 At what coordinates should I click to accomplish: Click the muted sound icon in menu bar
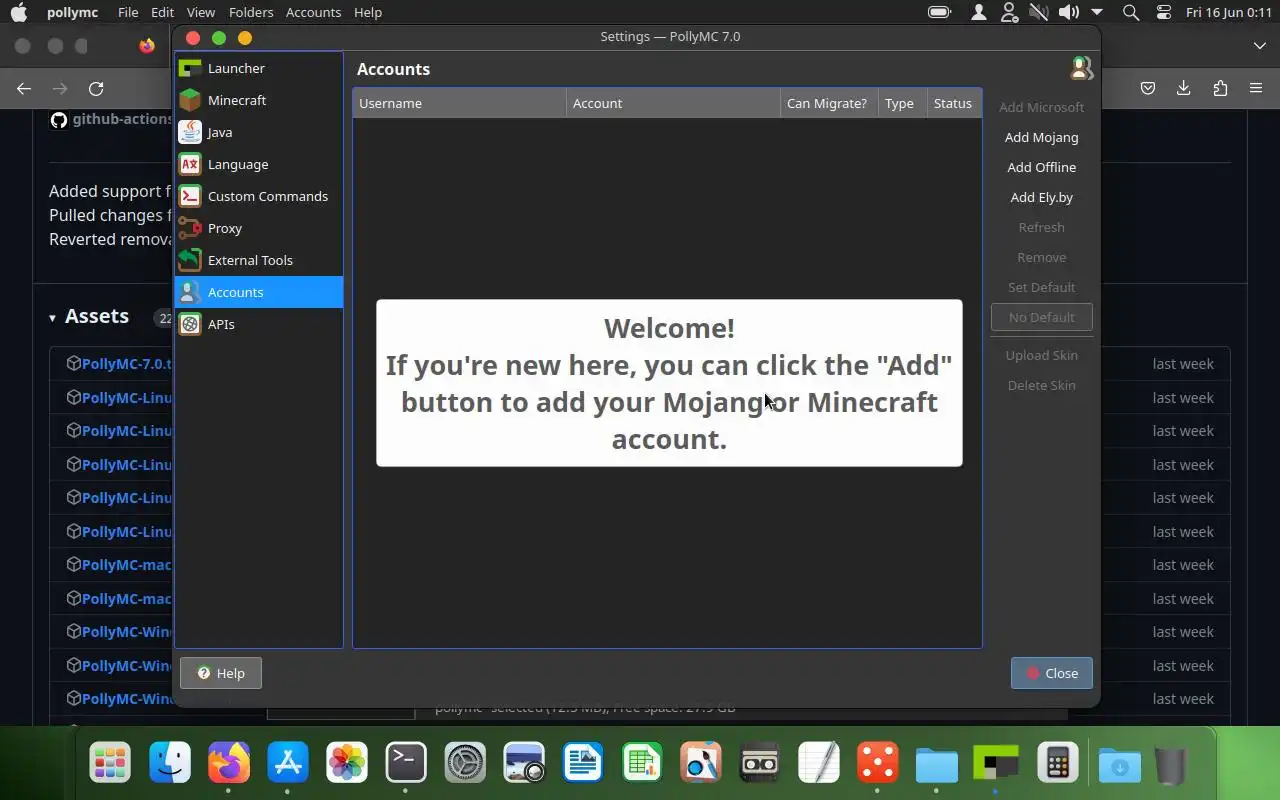1039,12
